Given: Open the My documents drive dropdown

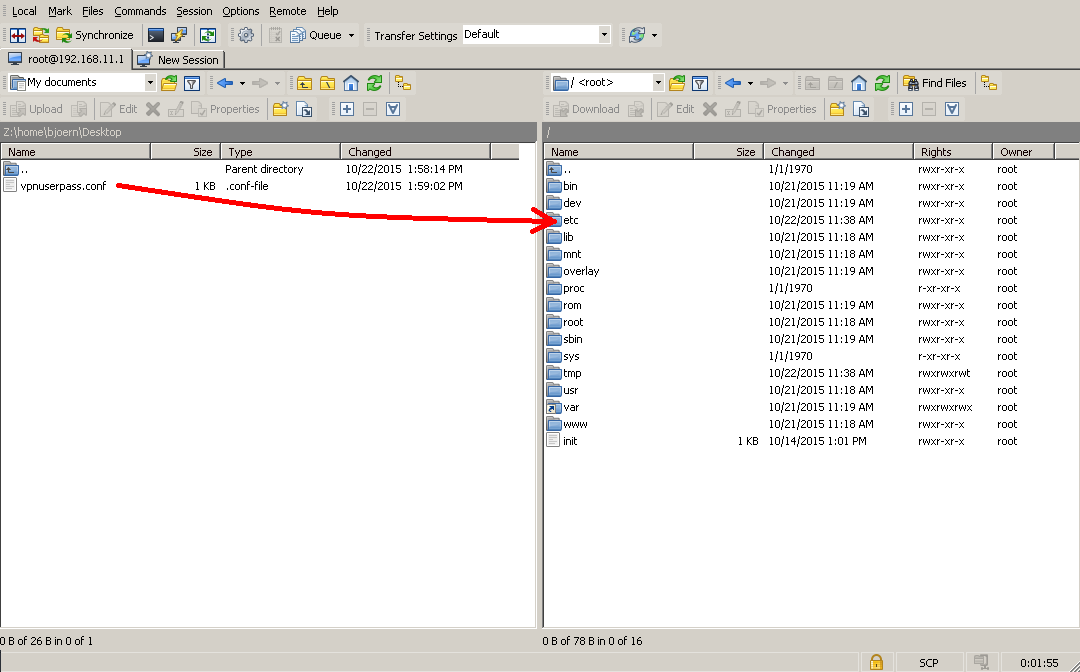Looking at the screenshot, I should pyautogui.click(x=150, y=83).
